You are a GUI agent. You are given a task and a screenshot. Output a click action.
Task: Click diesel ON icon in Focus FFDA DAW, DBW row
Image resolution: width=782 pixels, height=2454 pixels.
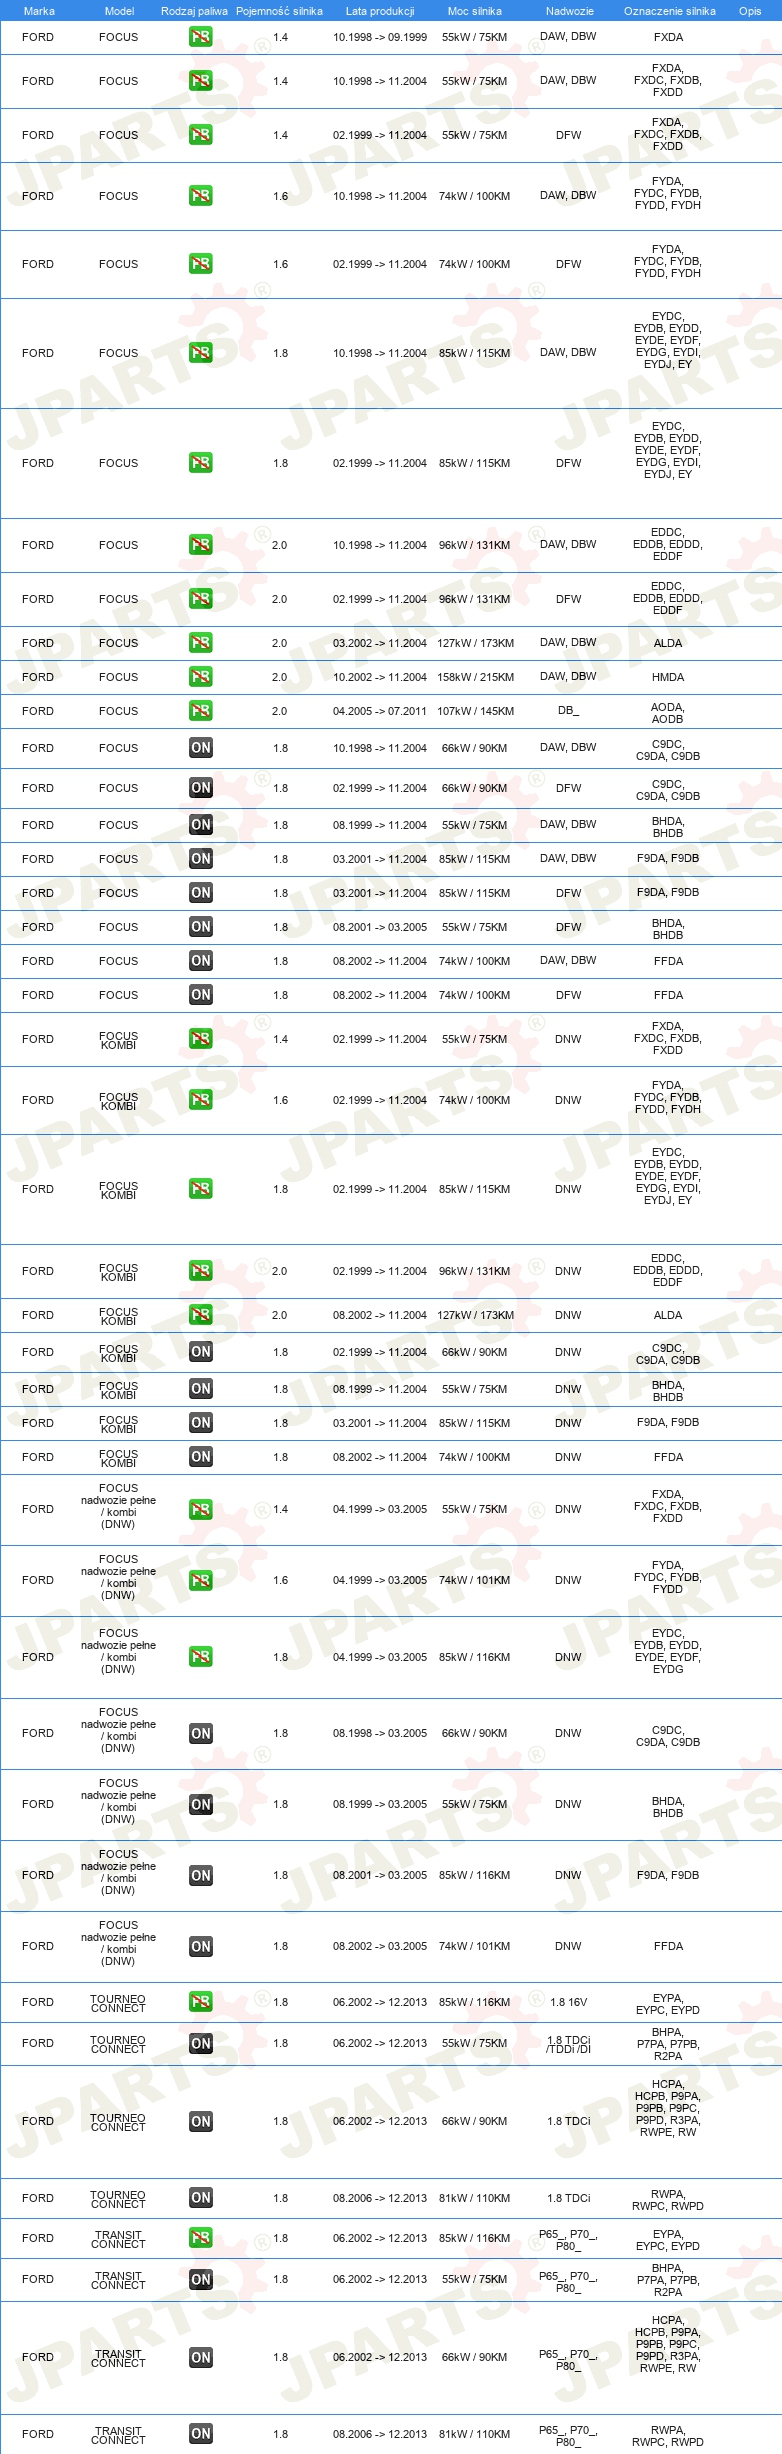(x=200, y=961)
